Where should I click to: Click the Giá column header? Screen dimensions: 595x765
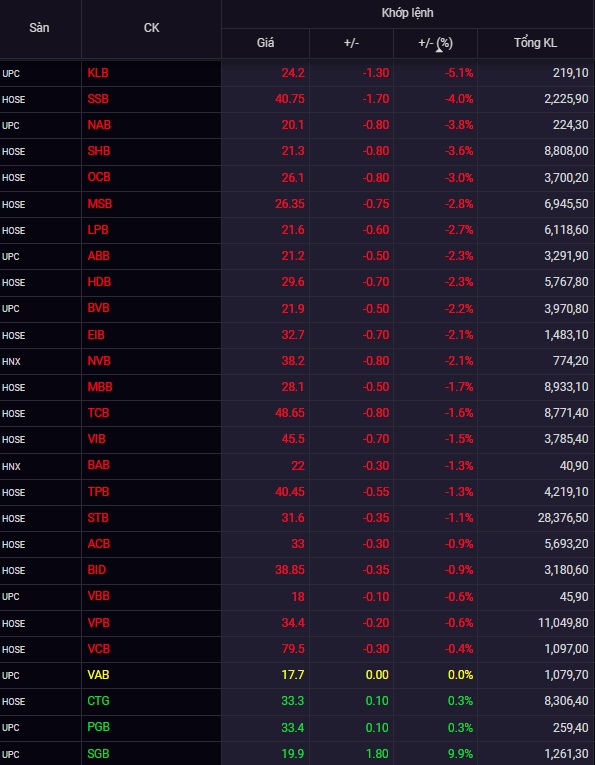point(265,43)
